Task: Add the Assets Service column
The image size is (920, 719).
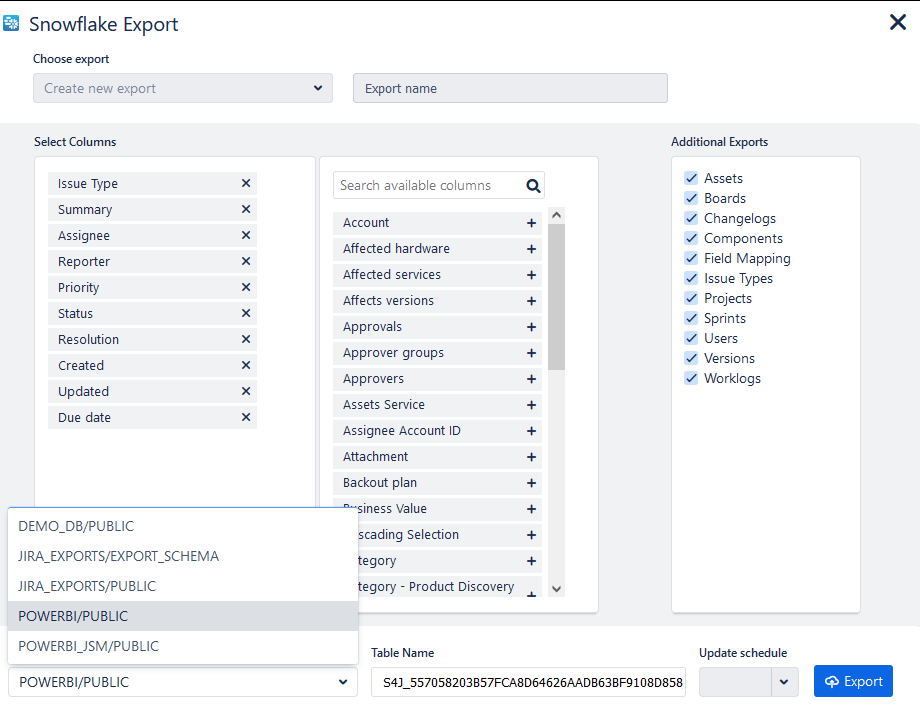Action: click(531, 405)
